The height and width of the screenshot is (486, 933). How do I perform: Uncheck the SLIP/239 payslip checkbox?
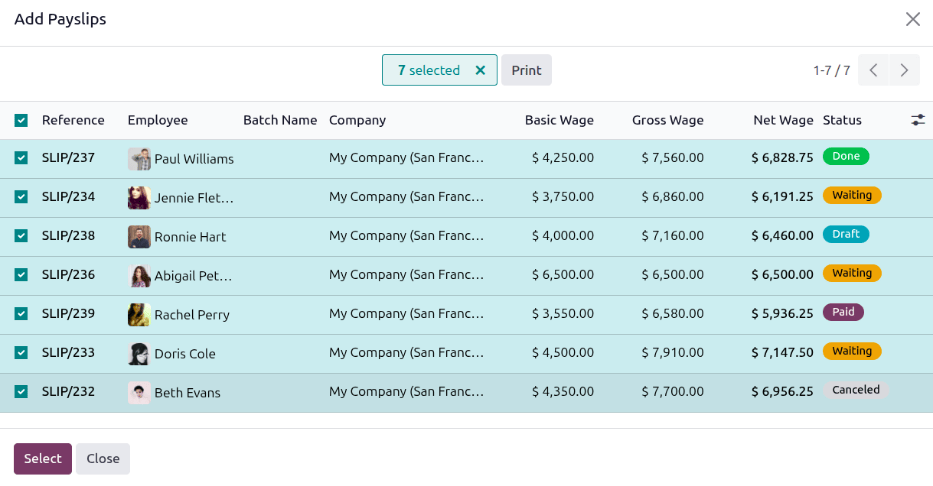click(x=21, y=314)
